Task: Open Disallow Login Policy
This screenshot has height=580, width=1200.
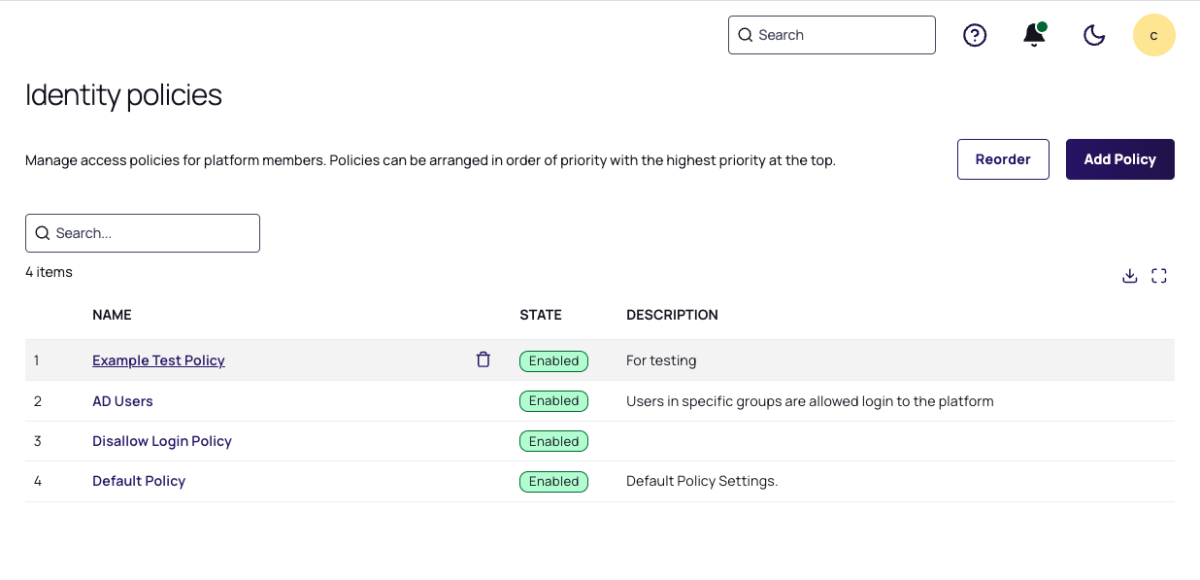Action: 162,441
